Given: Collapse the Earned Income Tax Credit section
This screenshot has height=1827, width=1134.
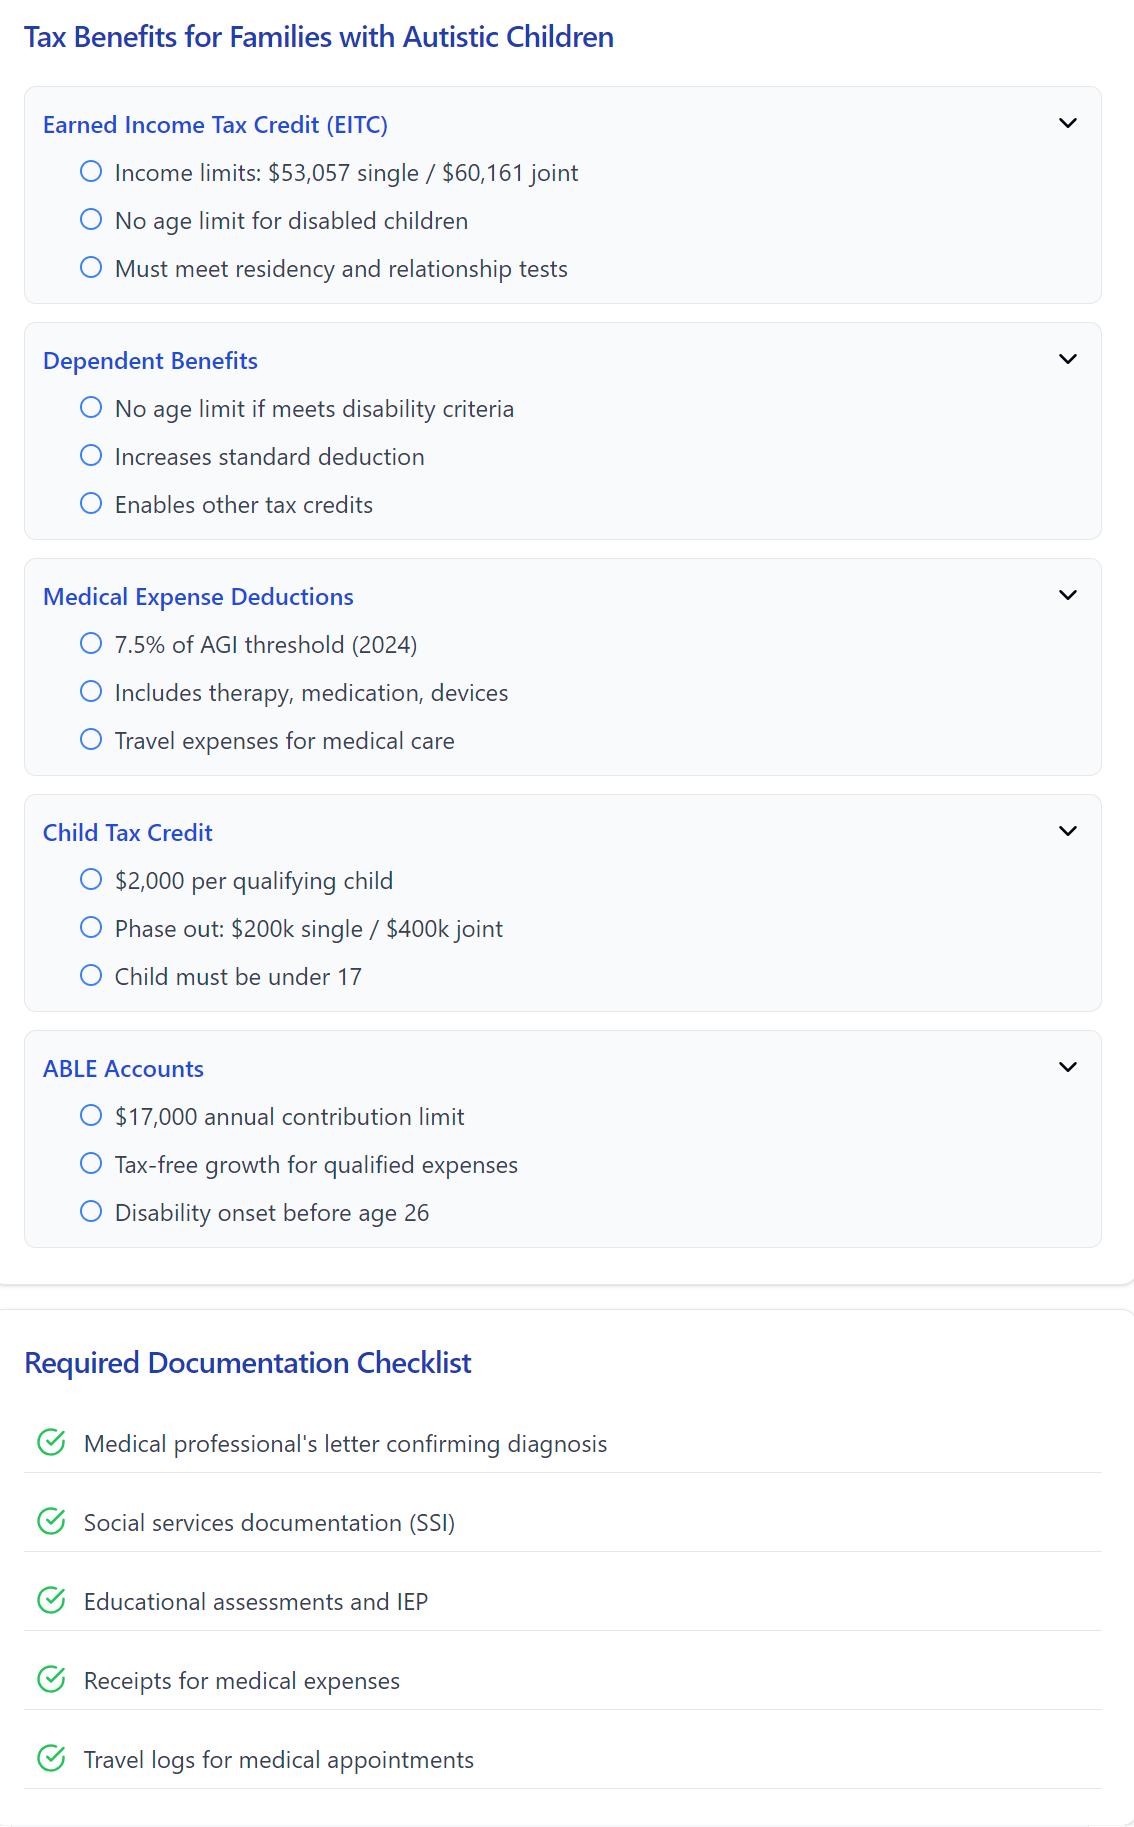Looking at the screenshot, I should click(1067, 123).
